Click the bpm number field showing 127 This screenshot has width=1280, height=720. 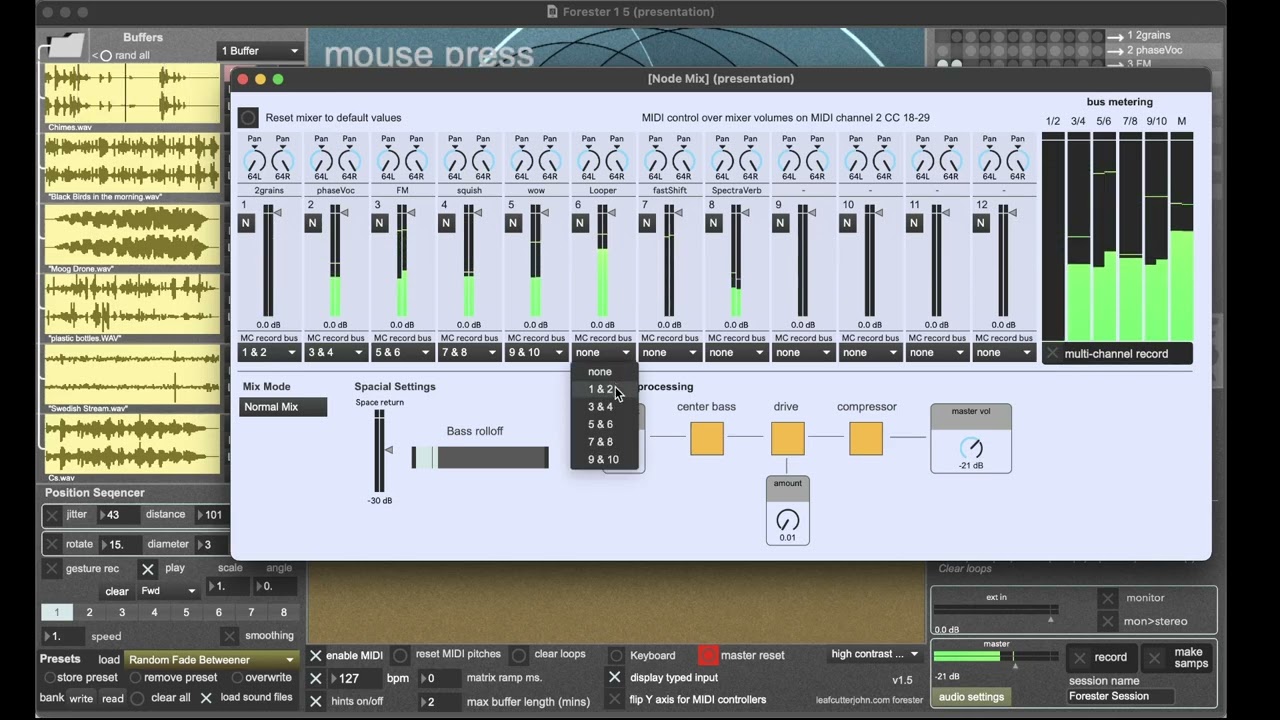[x=355, y=678]
